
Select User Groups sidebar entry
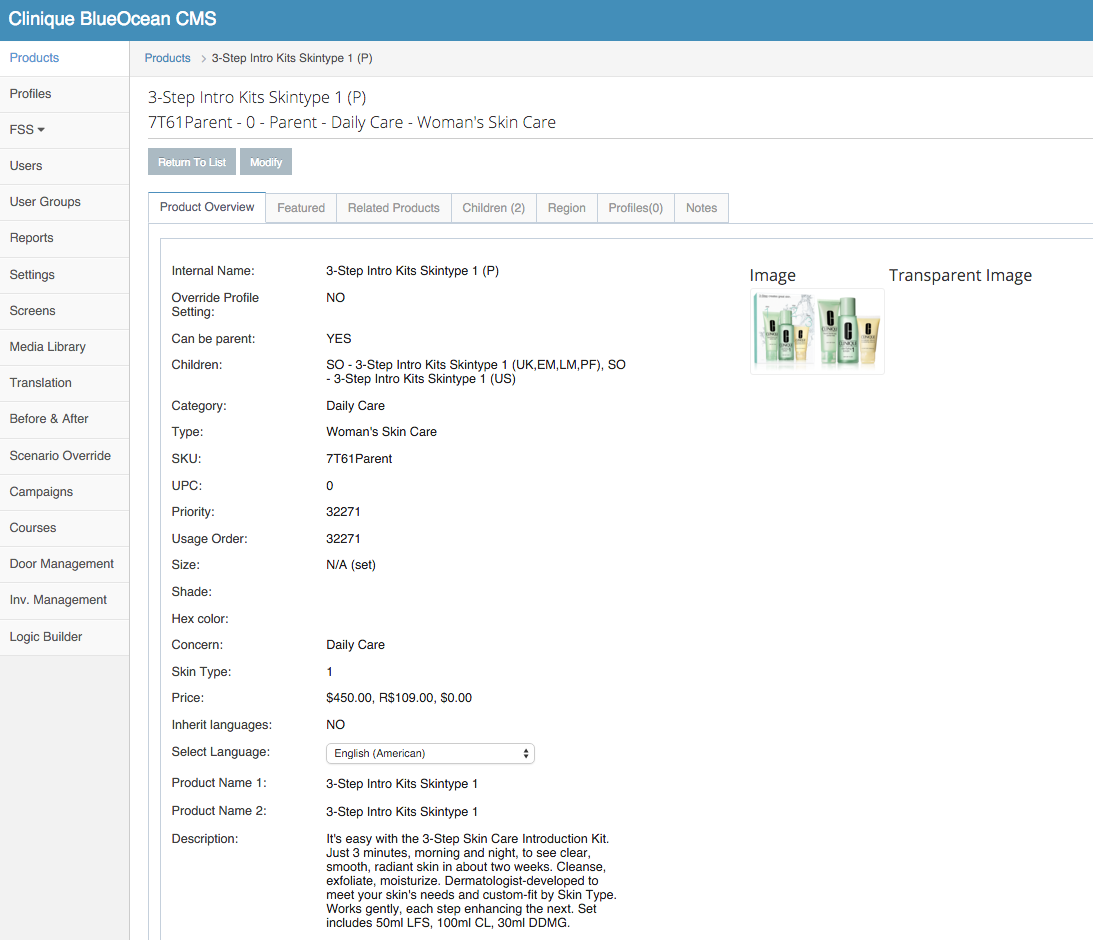(64, 202)
